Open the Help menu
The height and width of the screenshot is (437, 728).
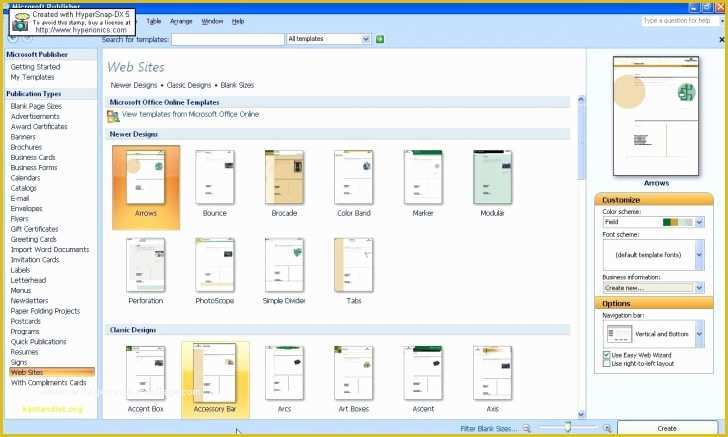238,21
